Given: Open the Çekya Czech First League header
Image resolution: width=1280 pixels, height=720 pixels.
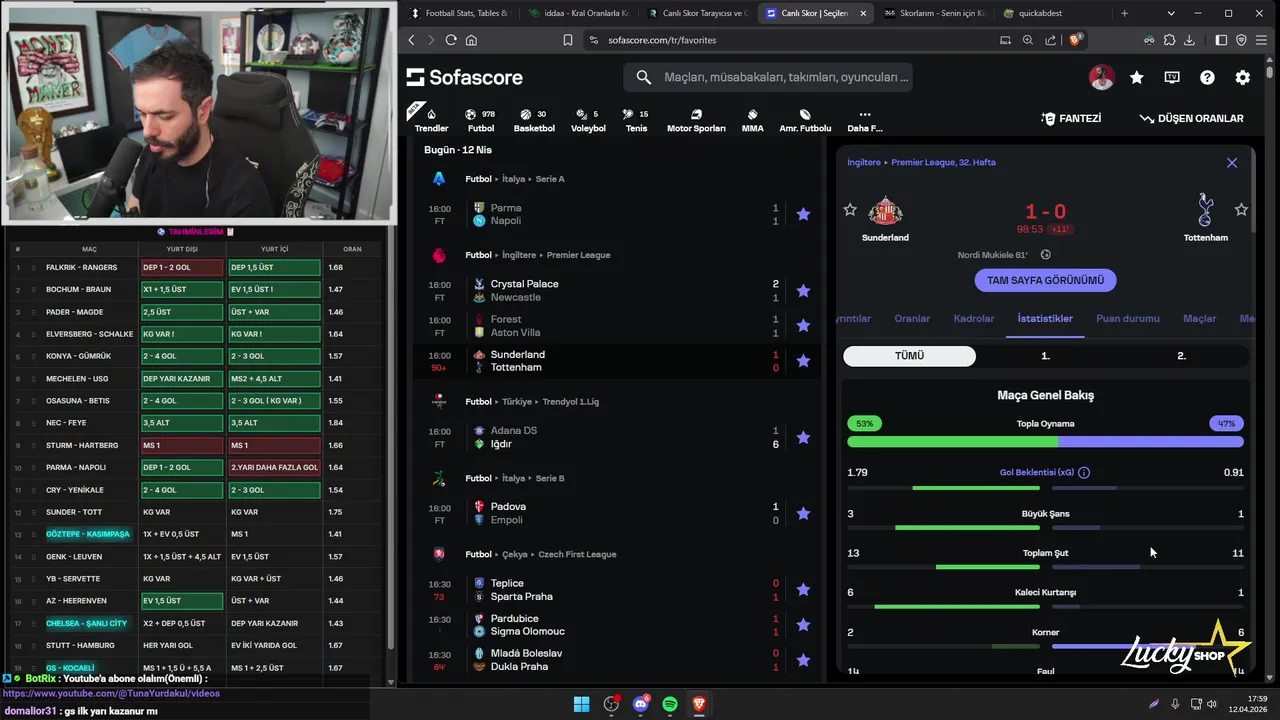Looking at the screenshot, I should pyautogui.click(x=540, y=555).
